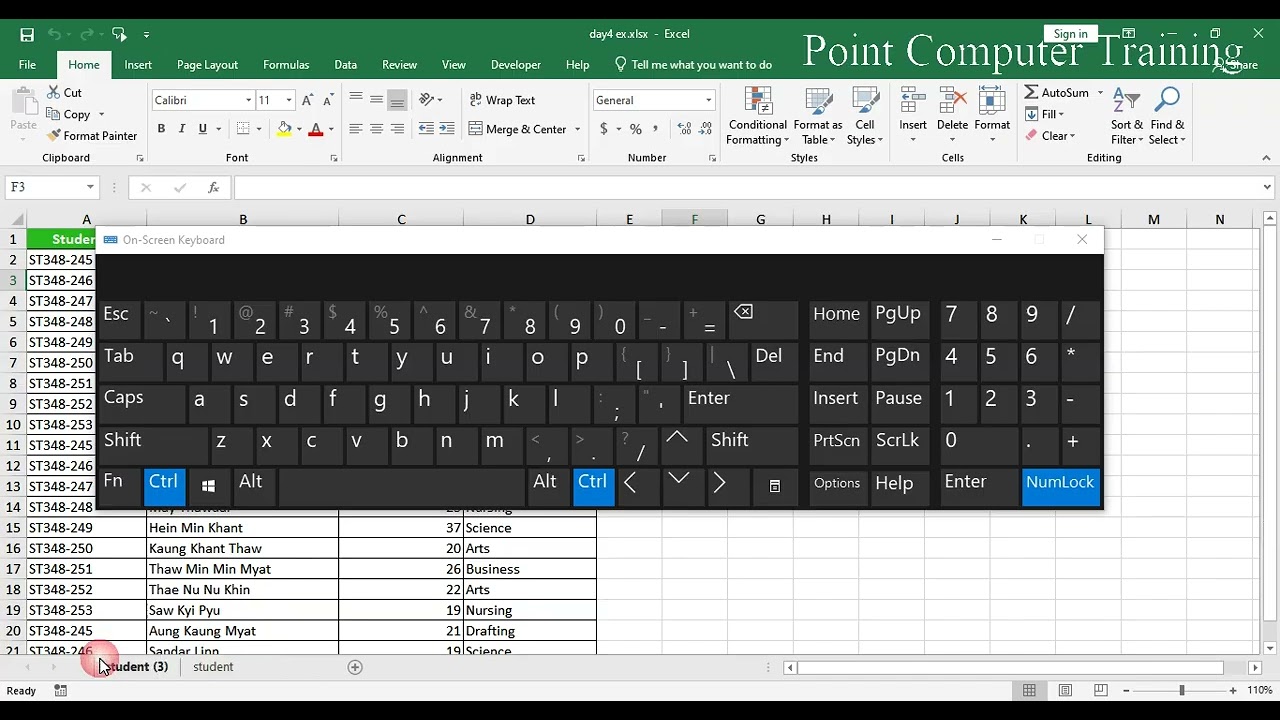Click Merge & Center
Image resolution: width=1280 pixels, height=720 pixels.
pos(517,129)
